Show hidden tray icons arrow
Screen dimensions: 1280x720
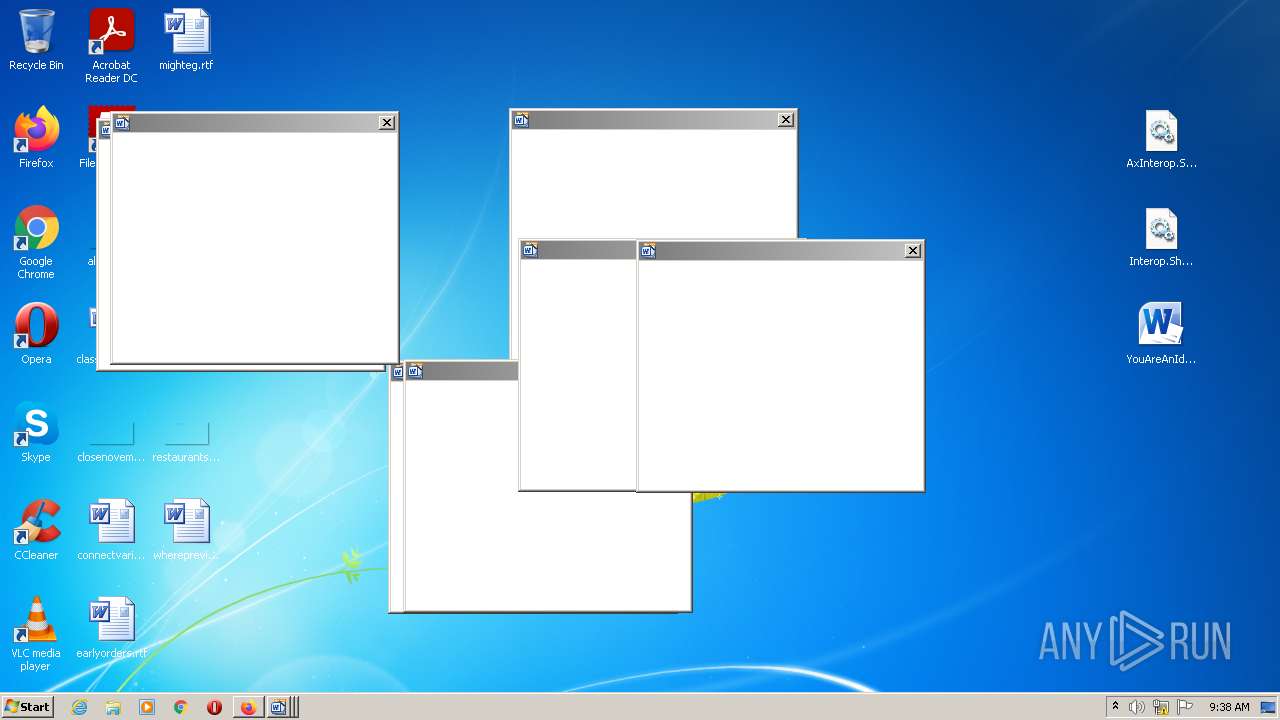pos(1115,706)
